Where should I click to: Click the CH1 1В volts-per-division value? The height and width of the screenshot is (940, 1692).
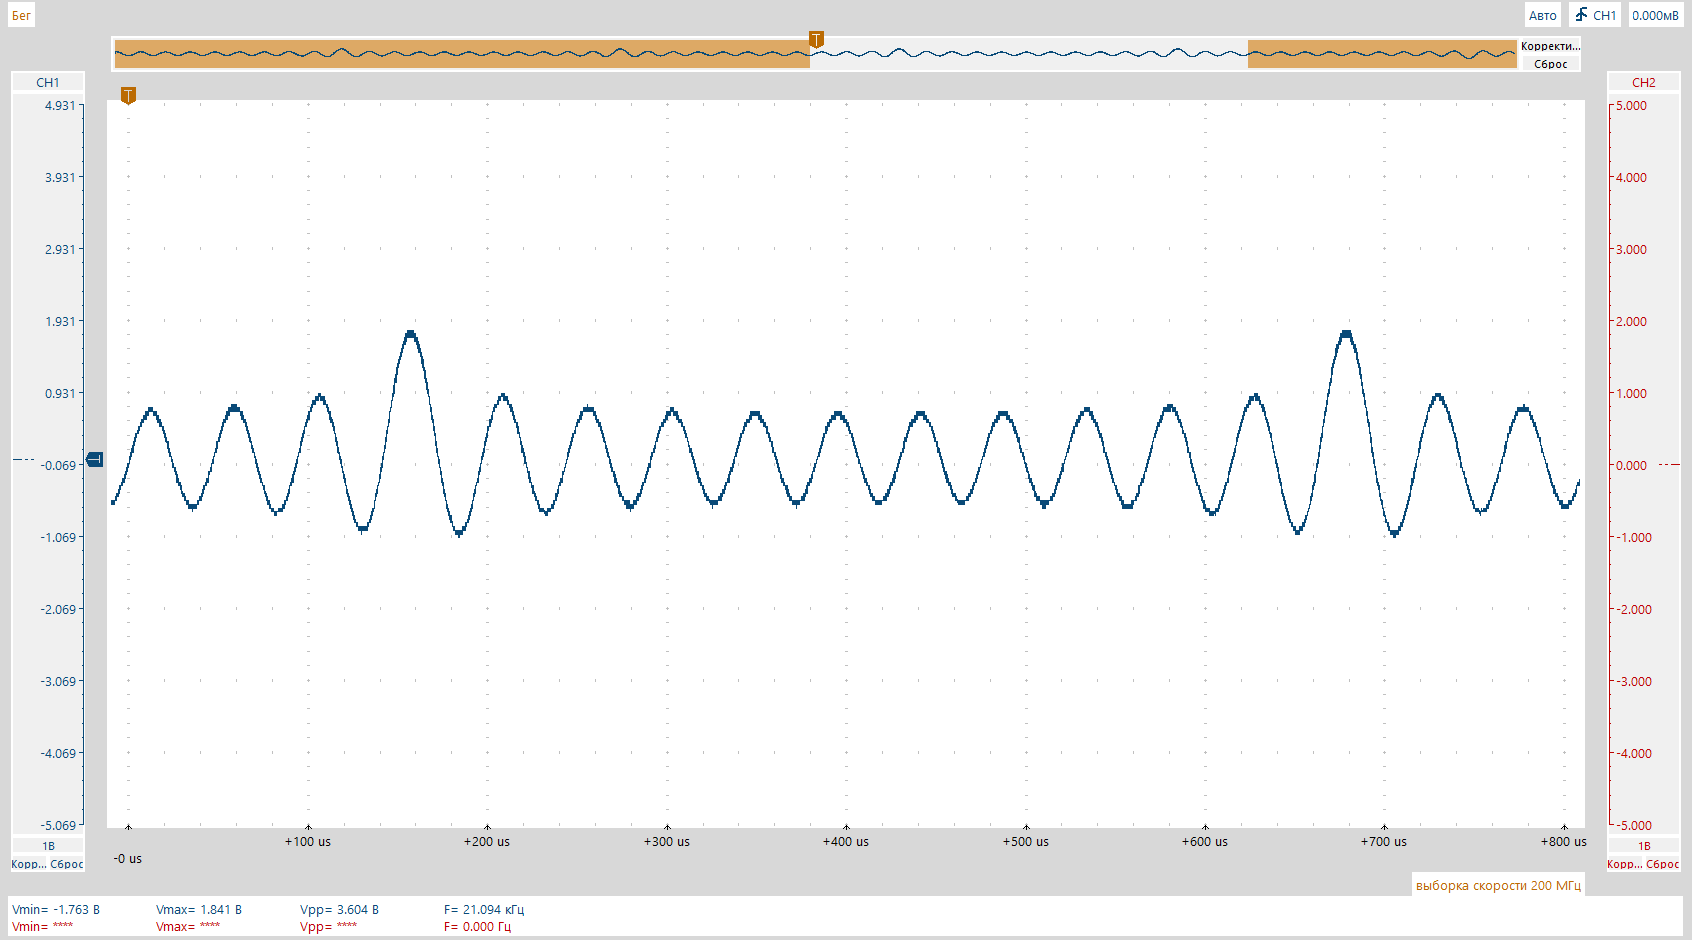click(x=48, y=846)
